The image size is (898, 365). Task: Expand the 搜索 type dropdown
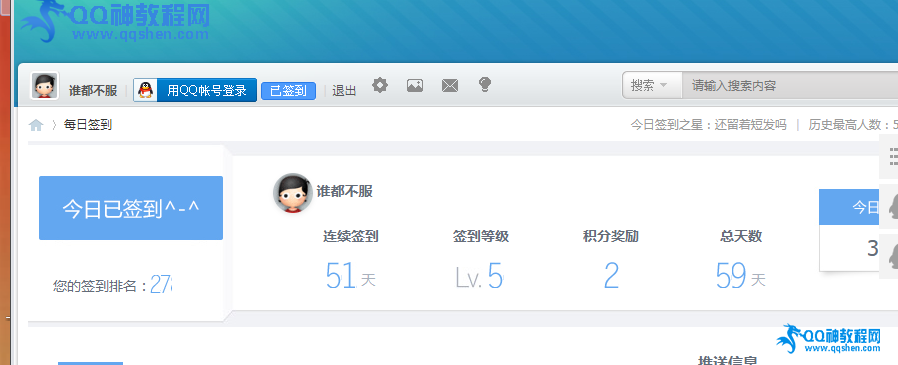coord(652,86)
